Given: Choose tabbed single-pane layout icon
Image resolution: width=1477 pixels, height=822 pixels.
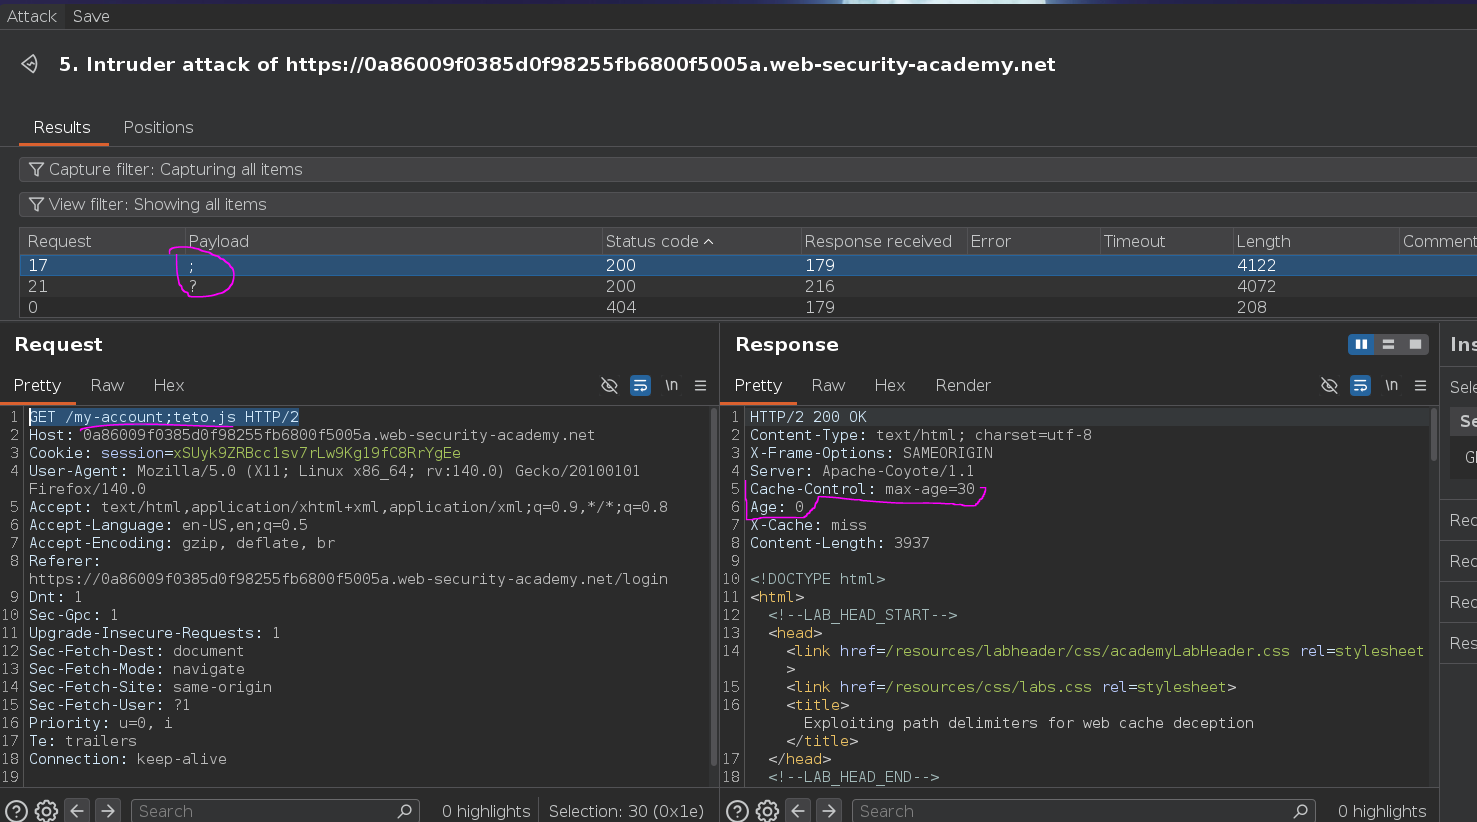Looking at the screenshot, I should point(1415,344).
